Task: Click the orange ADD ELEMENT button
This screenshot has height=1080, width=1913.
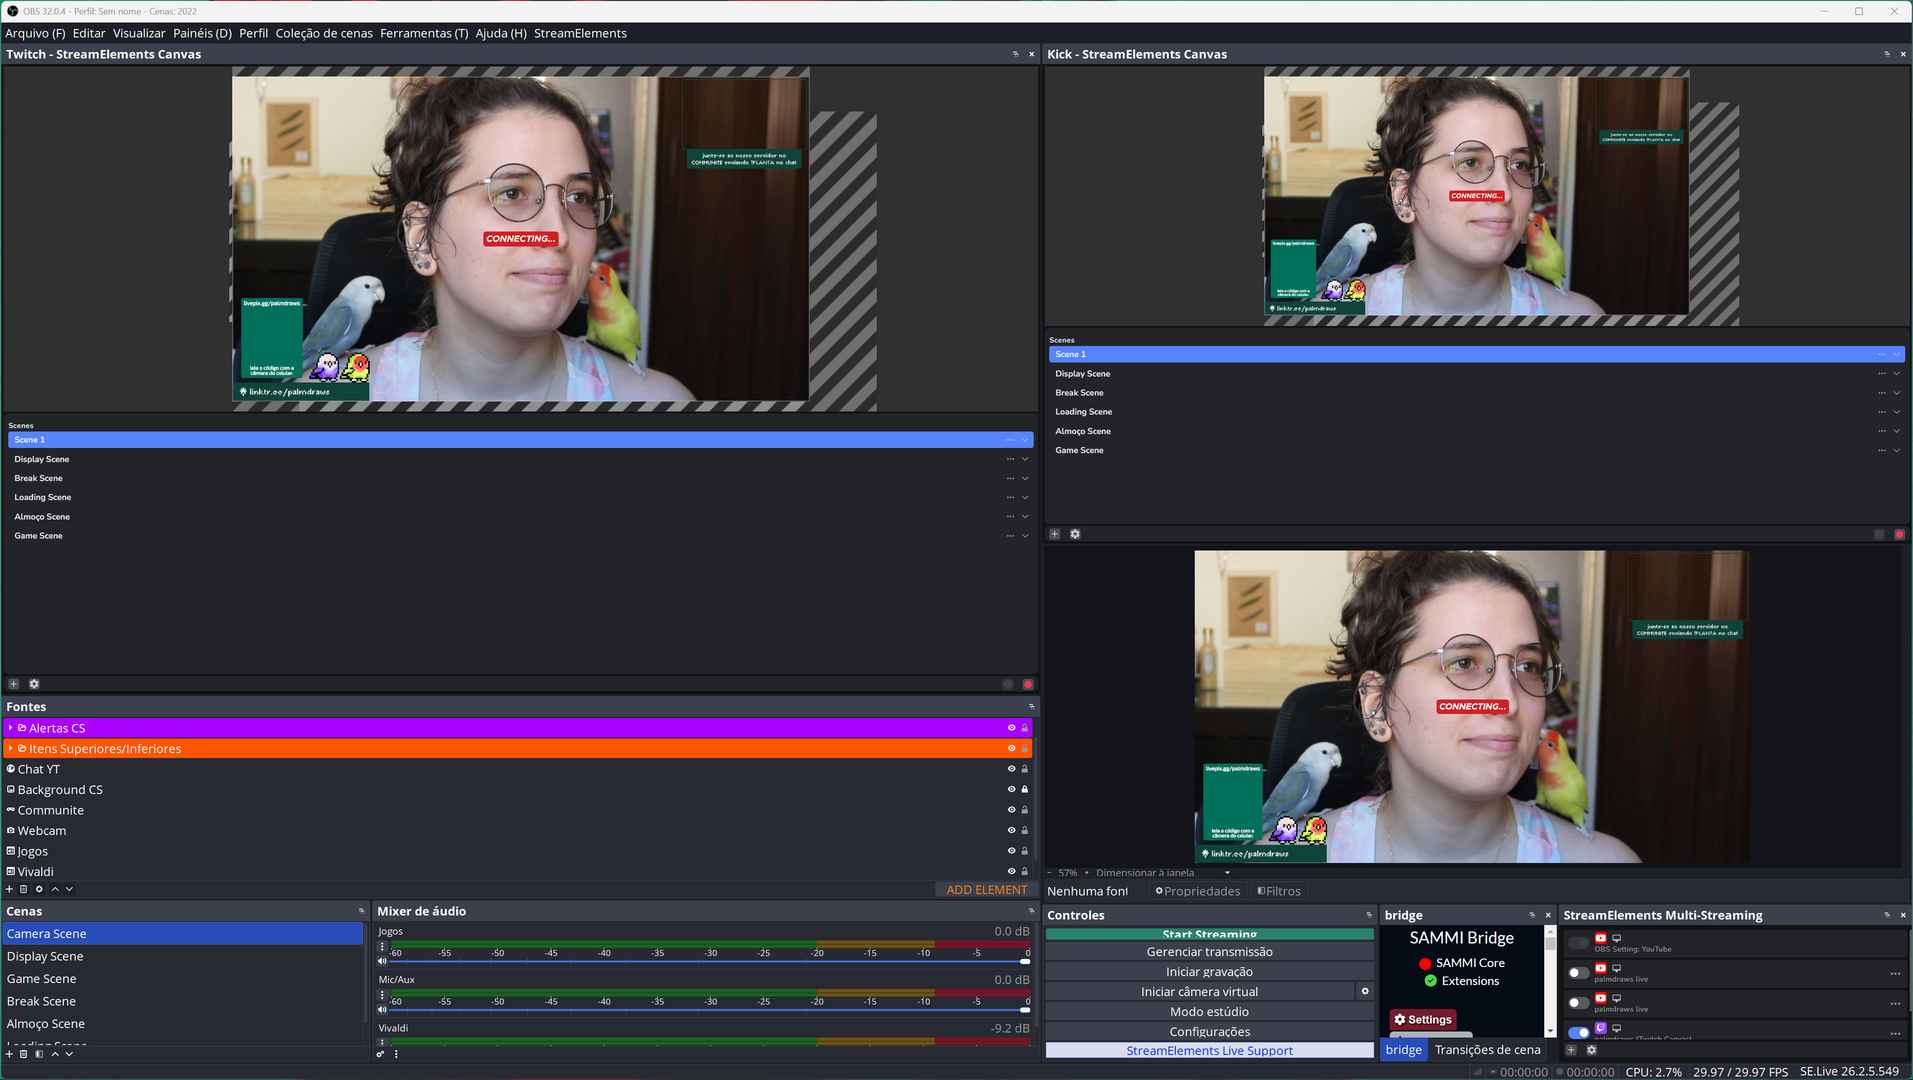Action: pyautogui.click(x=985, y=890)
